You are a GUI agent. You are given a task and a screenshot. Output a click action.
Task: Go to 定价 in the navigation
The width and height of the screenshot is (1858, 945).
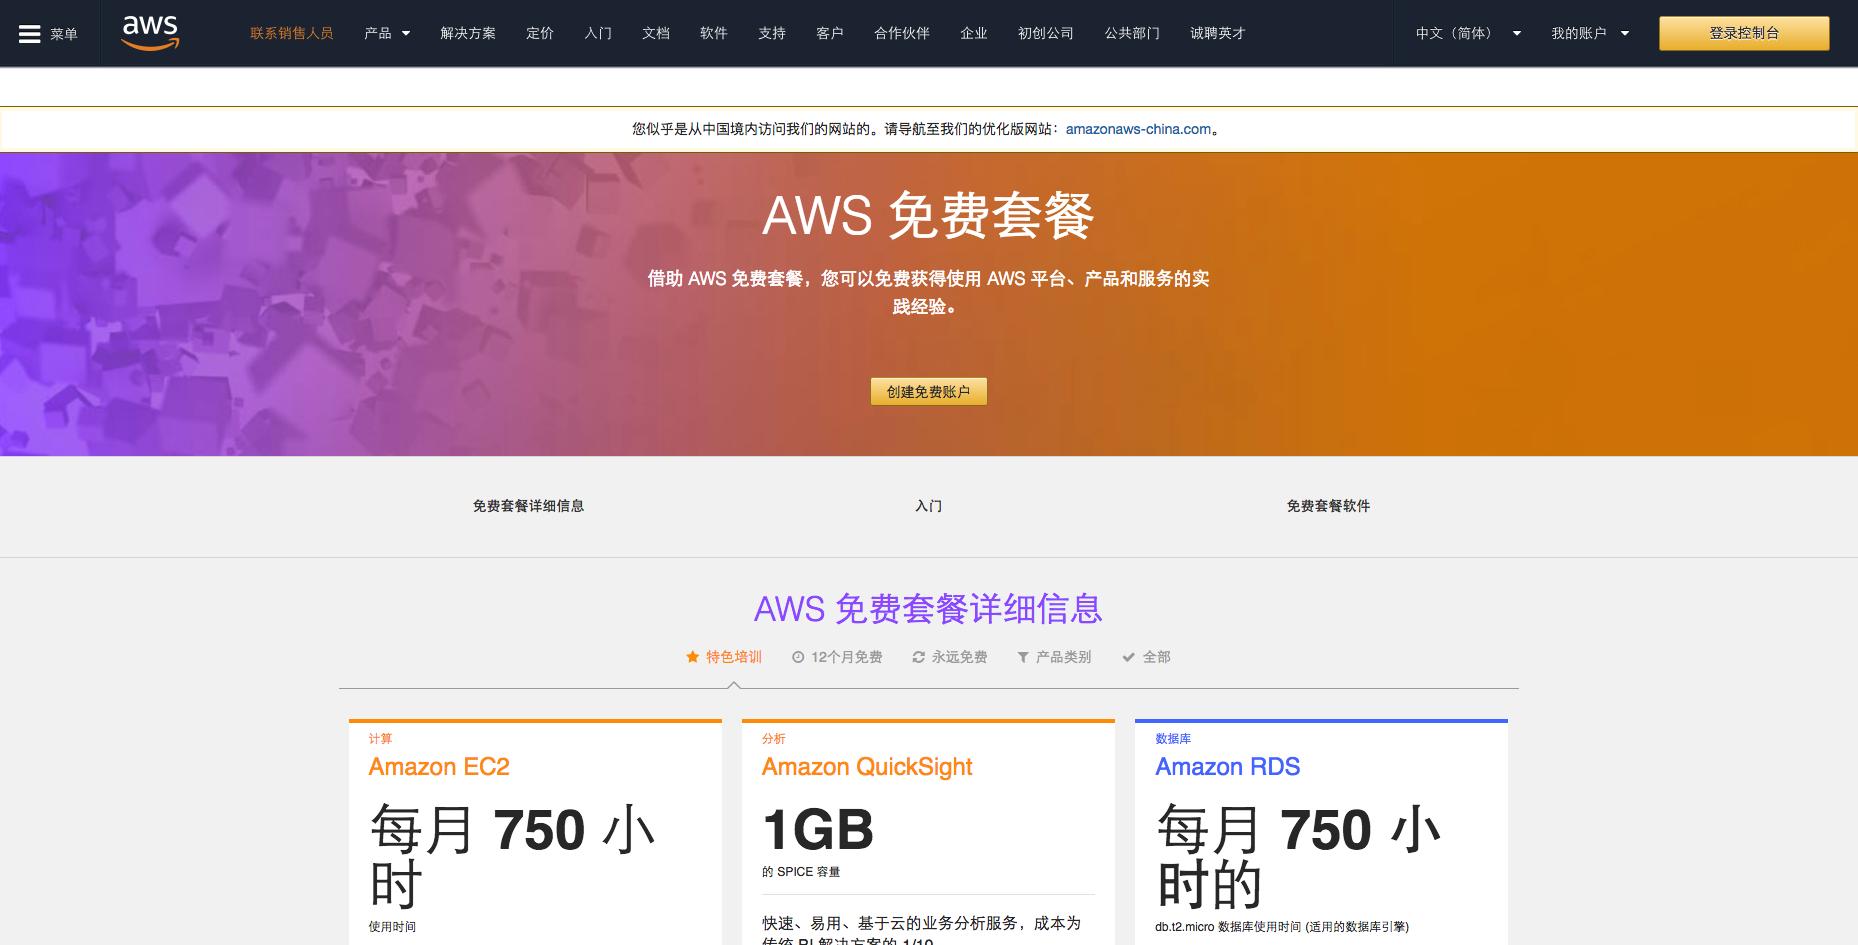540,33
